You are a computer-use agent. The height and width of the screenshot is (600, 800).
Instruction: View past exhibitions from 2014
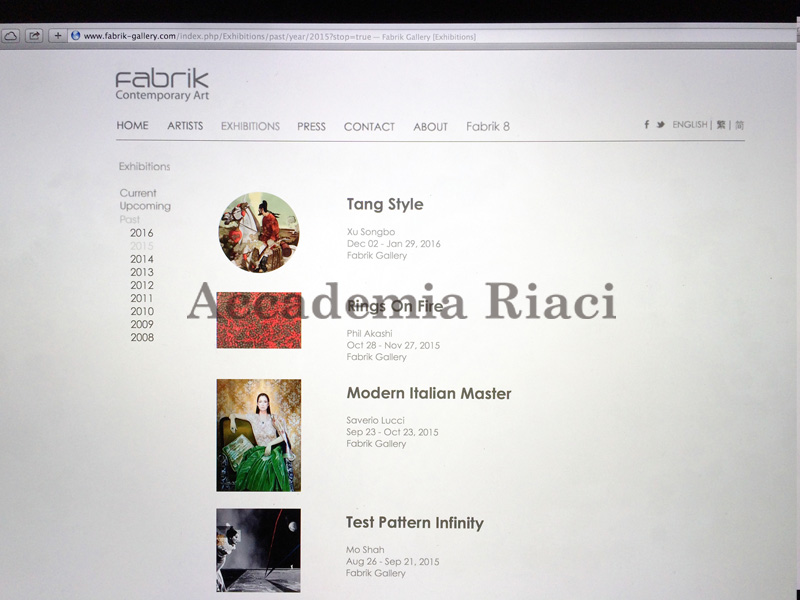click(141, 259)
